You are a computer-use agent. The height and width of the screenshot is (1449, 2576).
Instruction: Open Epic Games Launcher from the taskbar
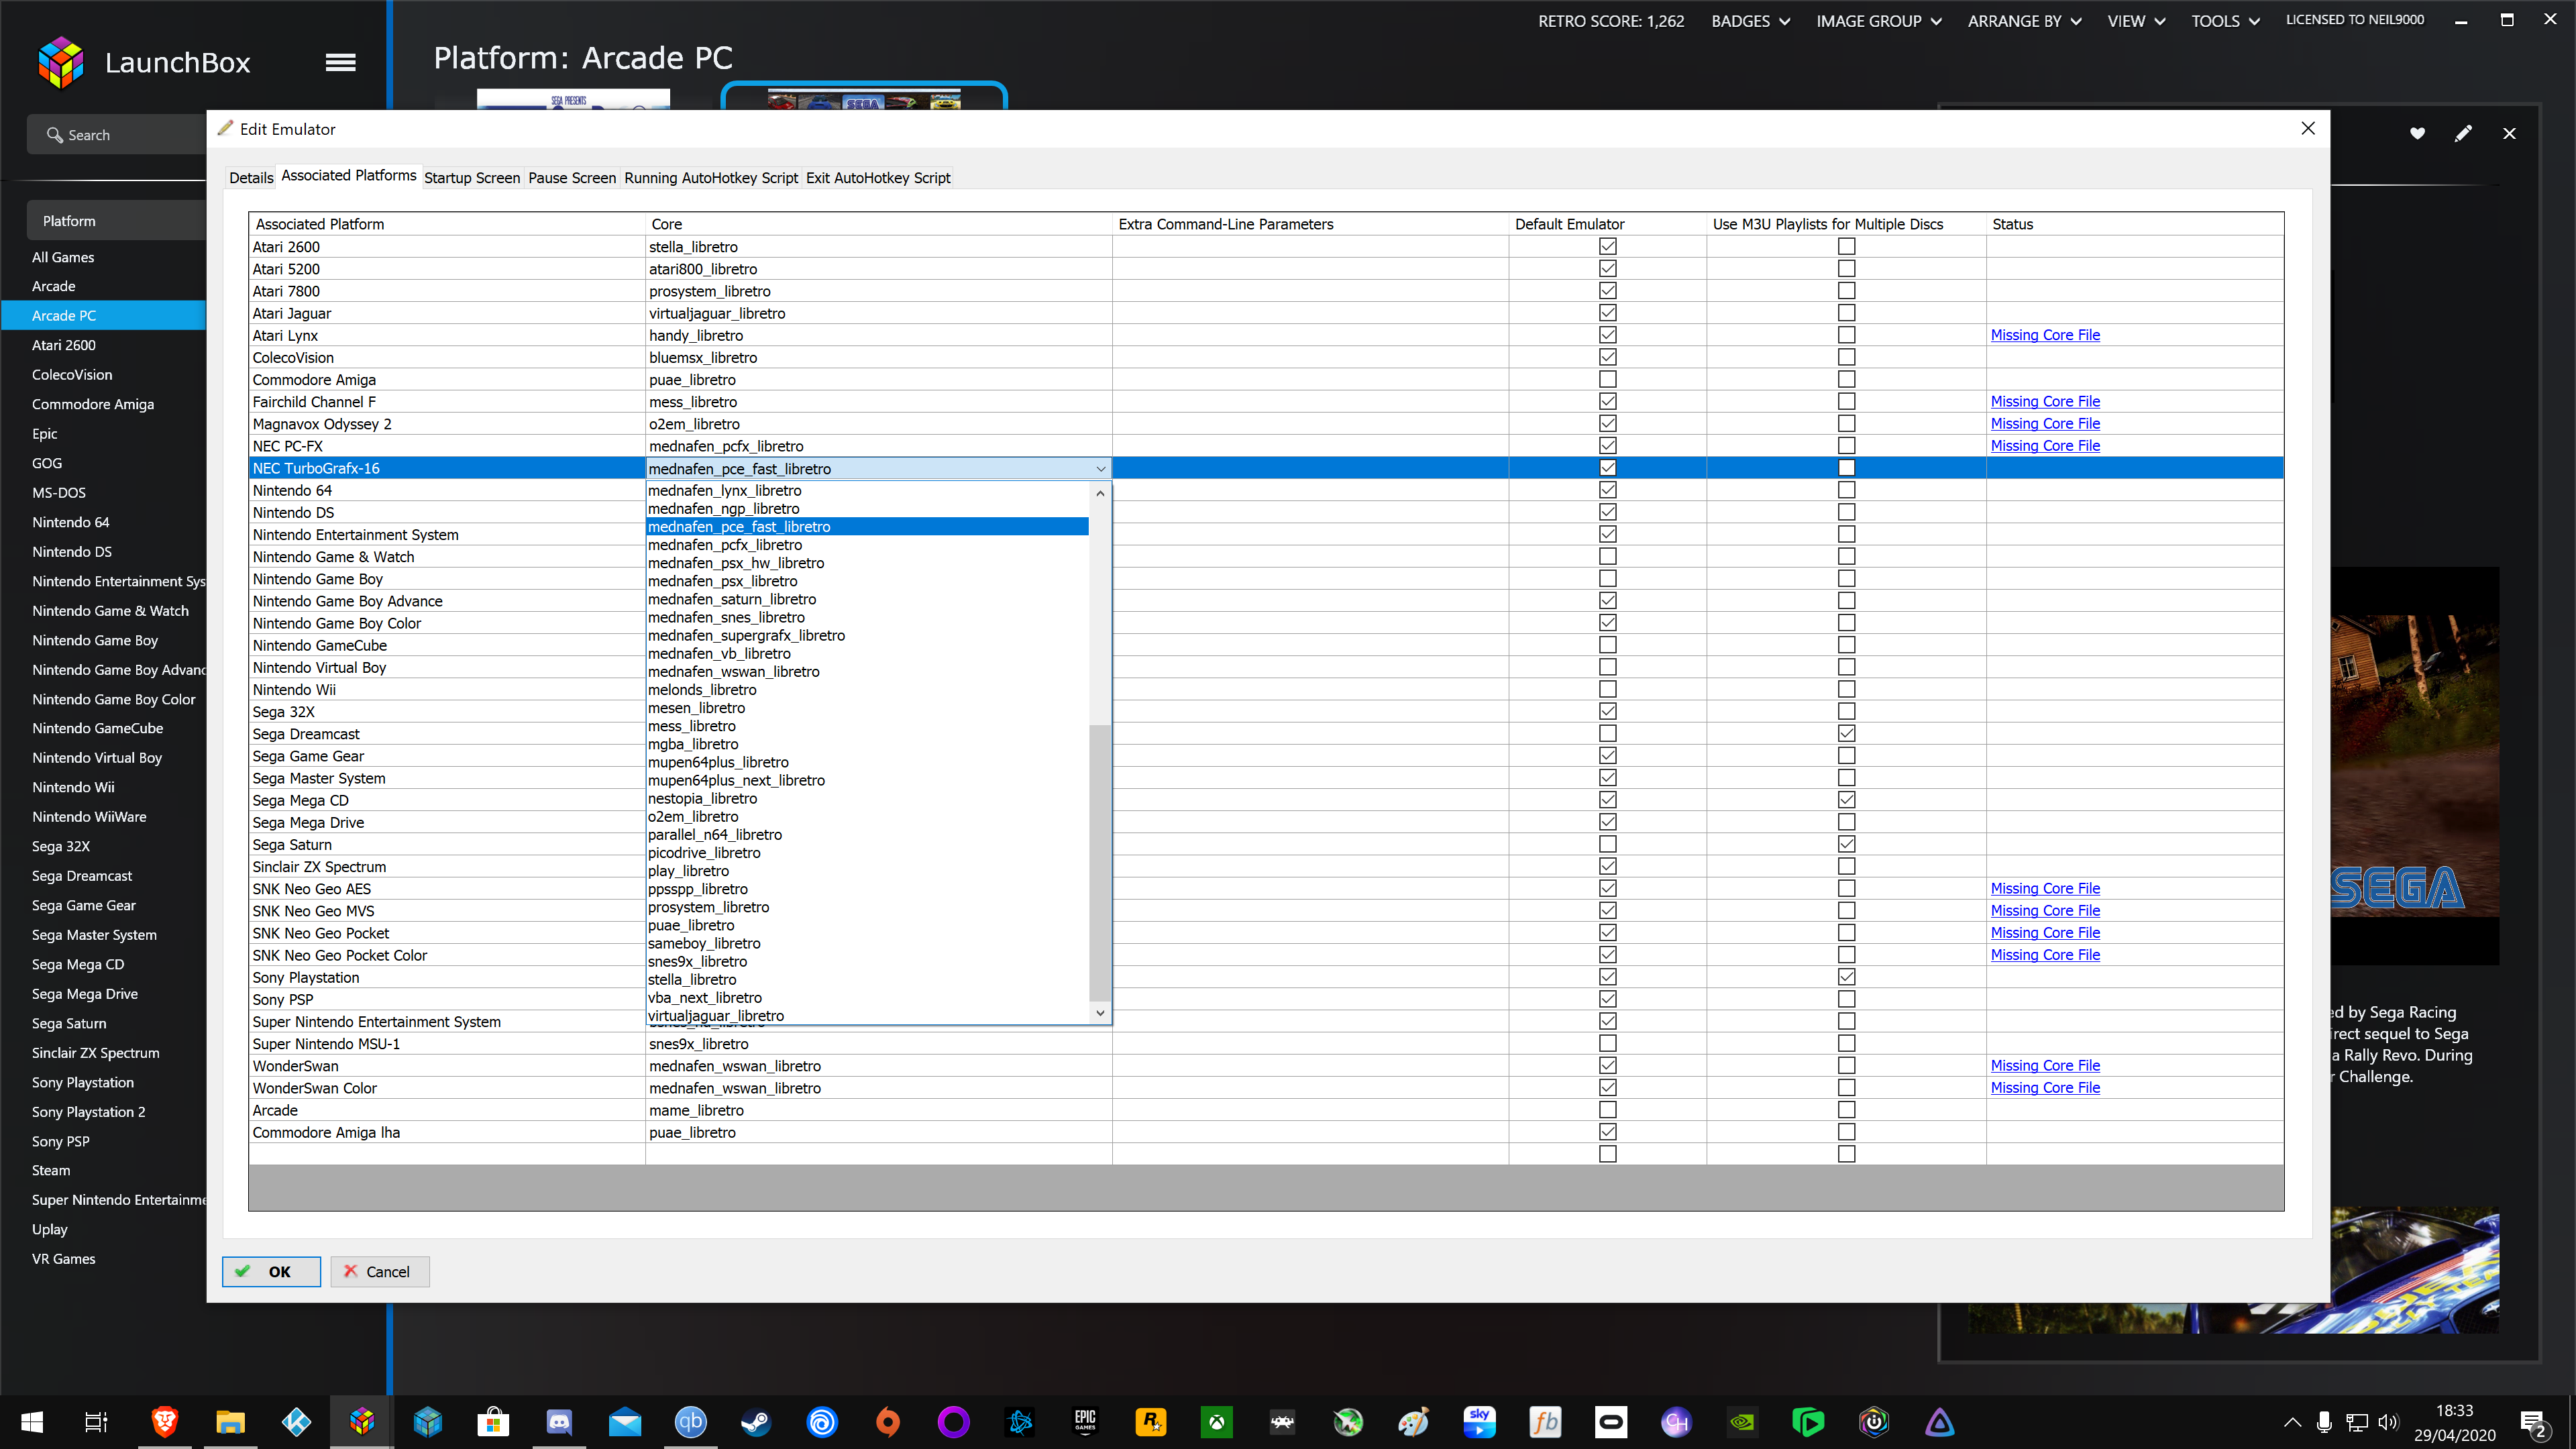(1085, 1422)
